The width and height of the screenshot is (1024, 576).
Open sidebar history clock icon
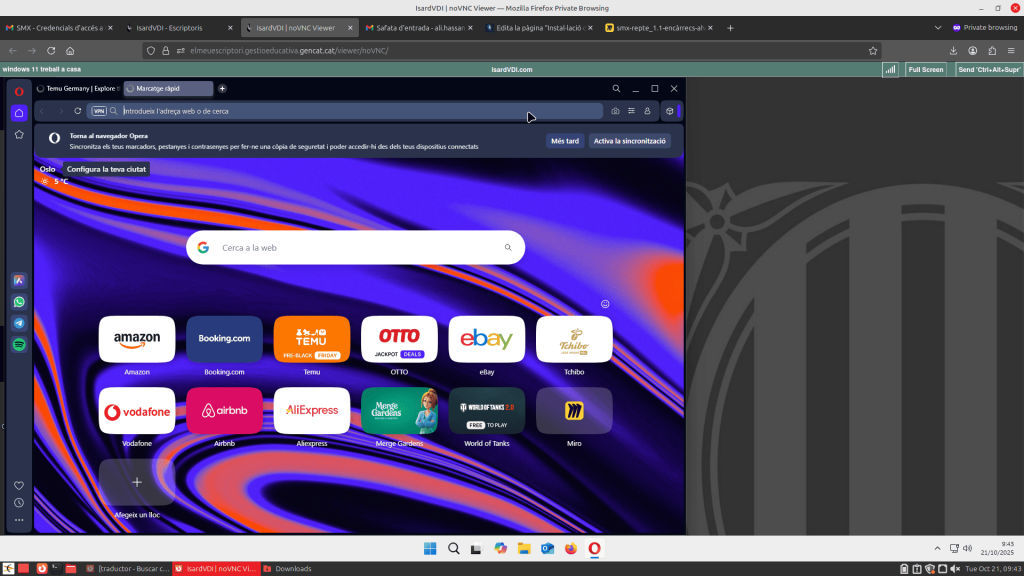(19, 503)
